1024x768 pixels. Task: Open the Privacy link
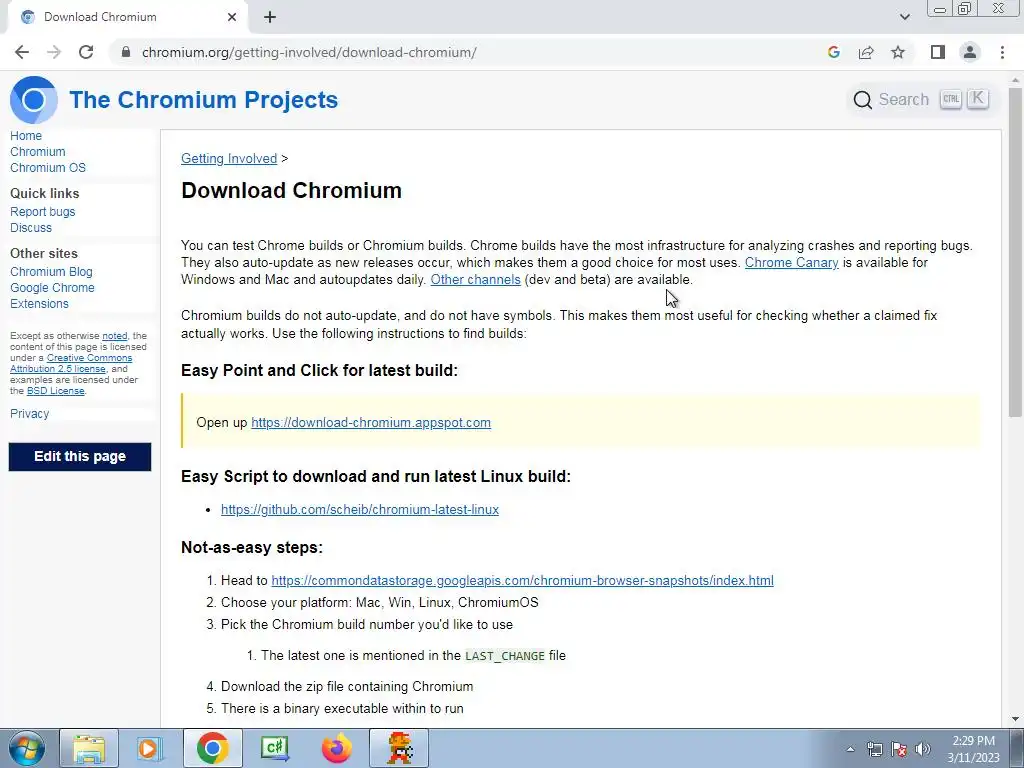(x=29, y=413)
